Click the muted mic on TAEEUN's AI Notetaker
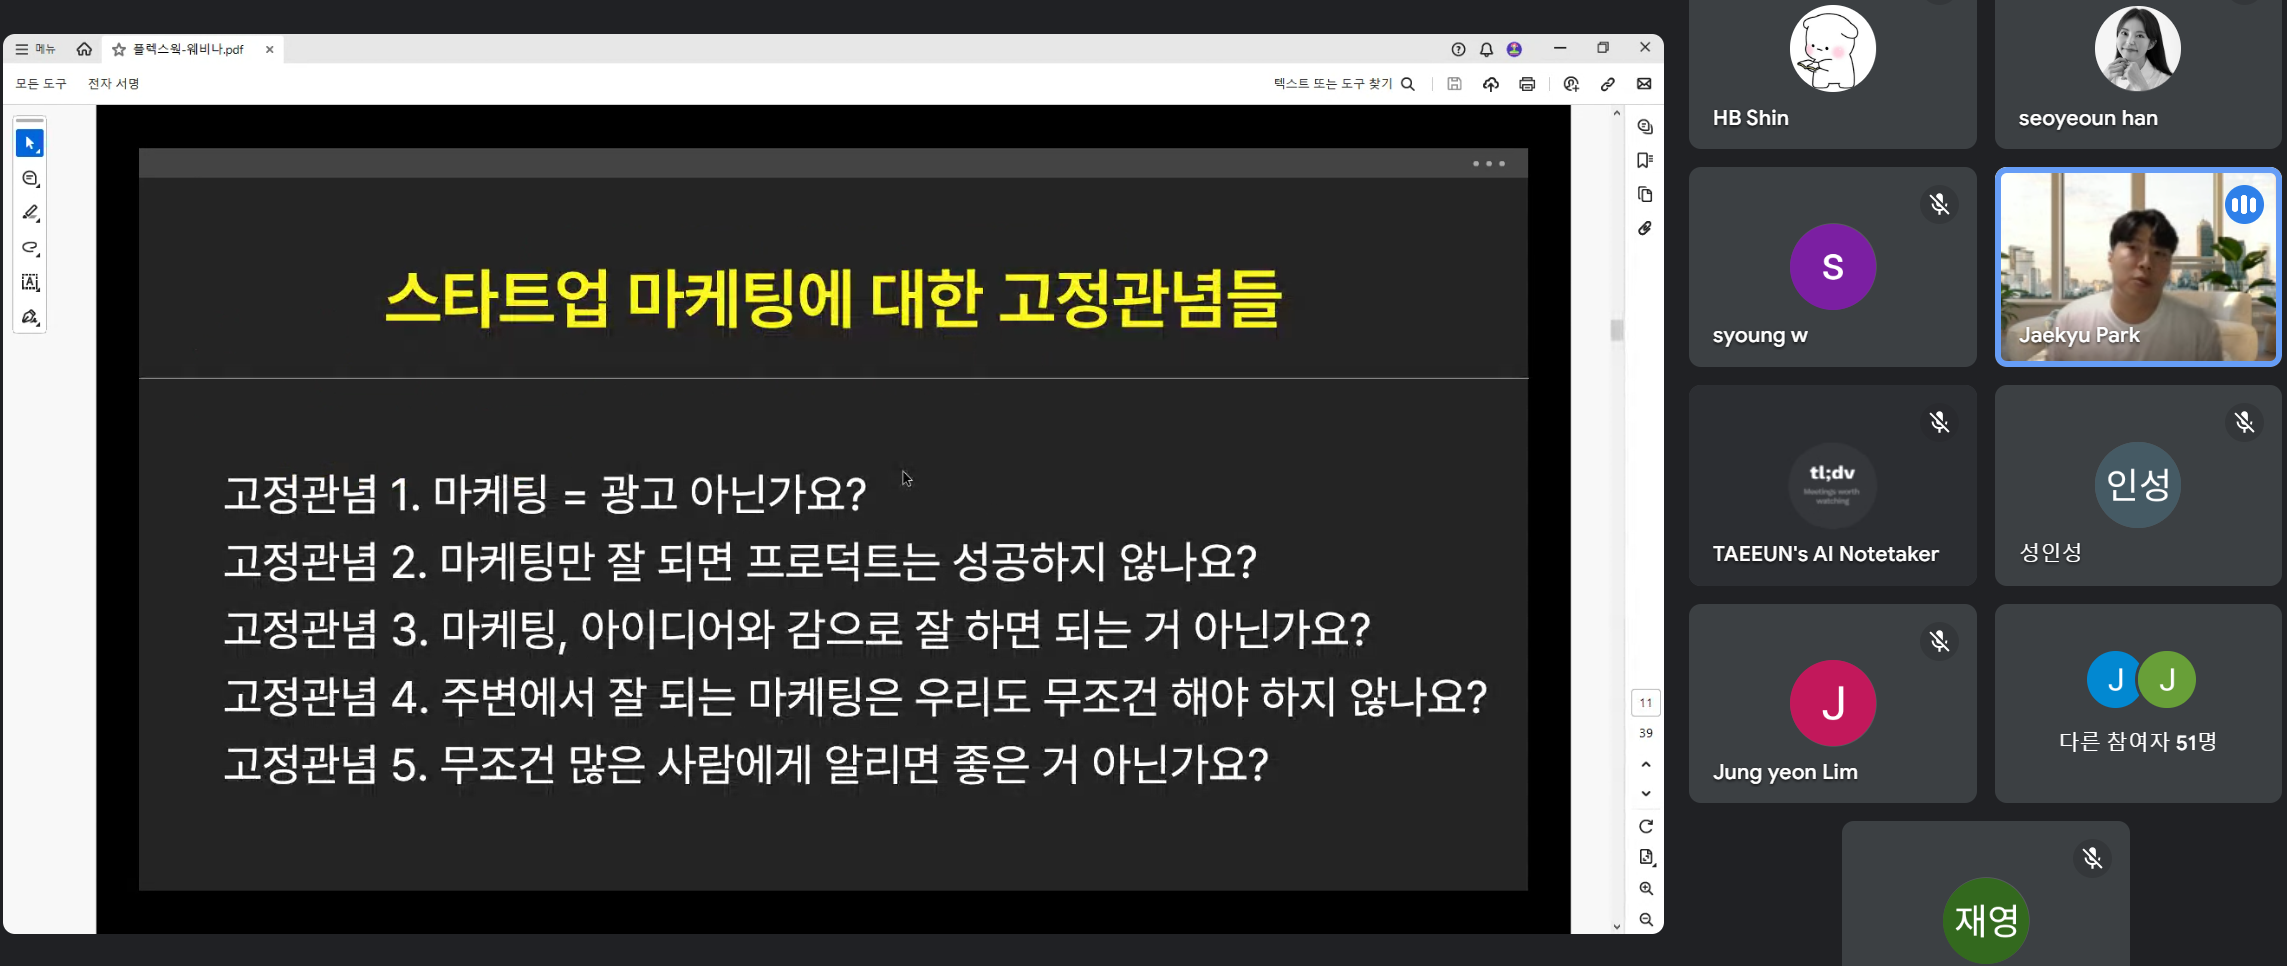Image resolution: width=2287 pixels, height=966 pixels. (1939, 423)
